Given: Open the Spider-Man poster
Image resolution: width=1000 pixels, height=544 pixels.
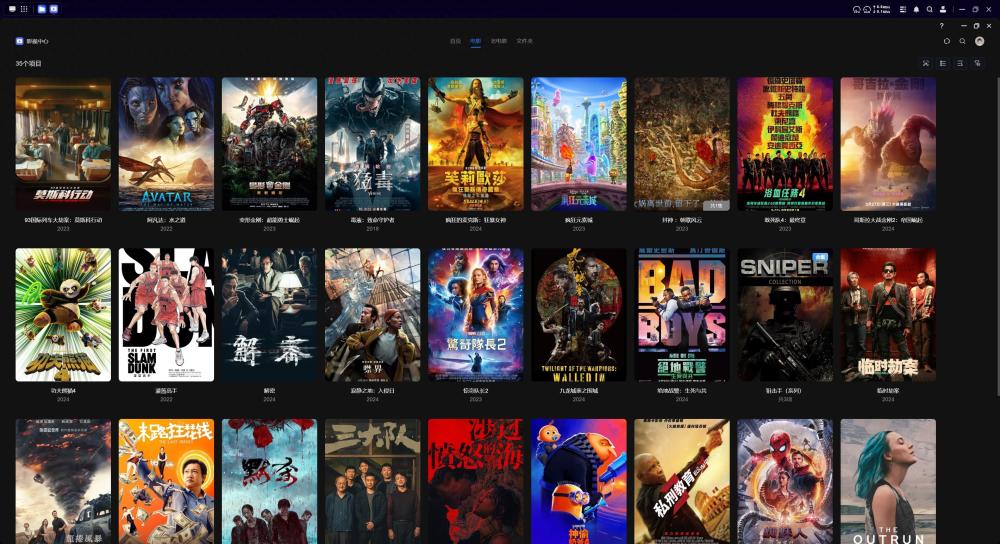Looking at the screenshot, I should 785,482.
